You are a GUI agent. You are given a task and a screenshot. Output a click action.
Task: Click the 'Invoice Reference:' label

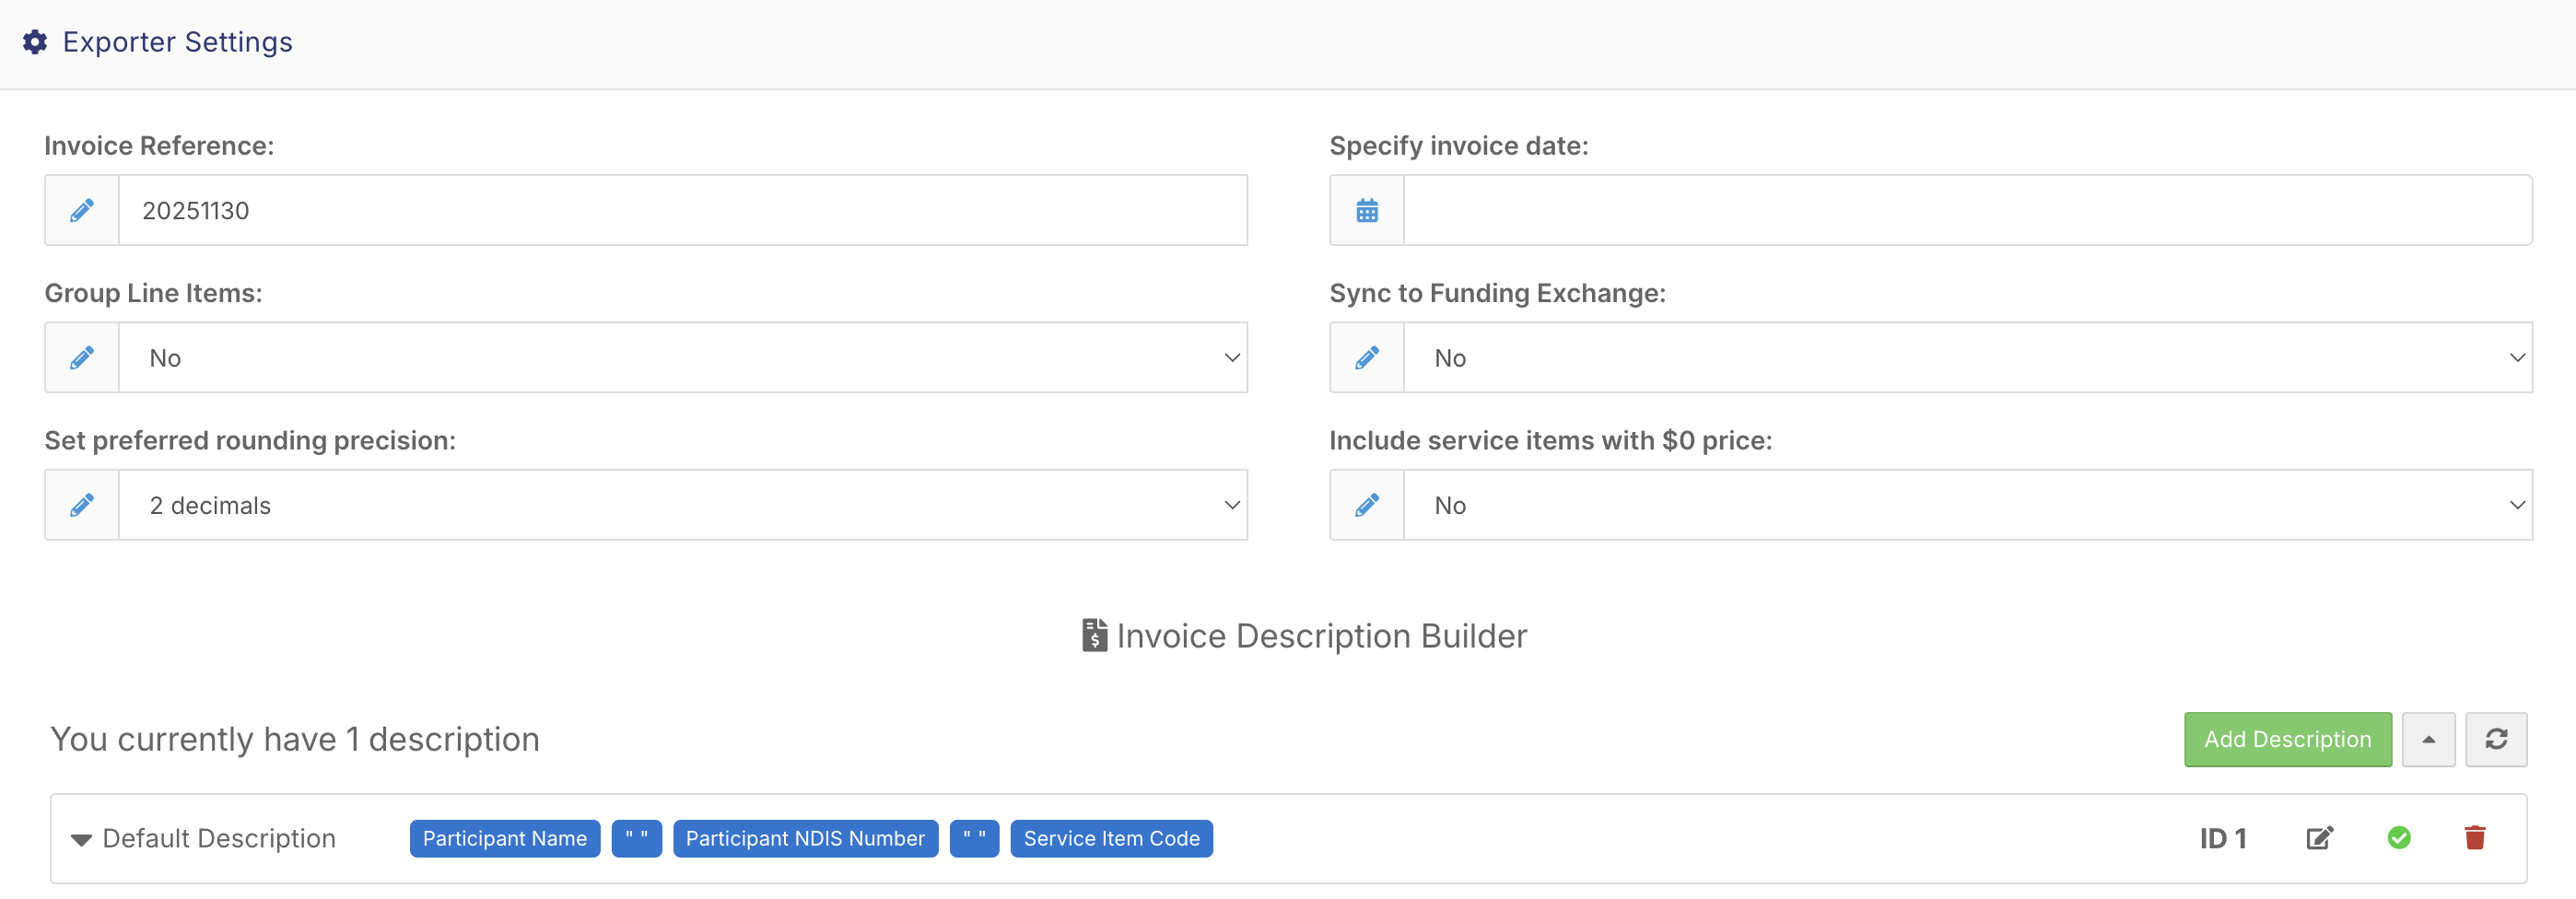pyautogui.click(x=159, y=146)
